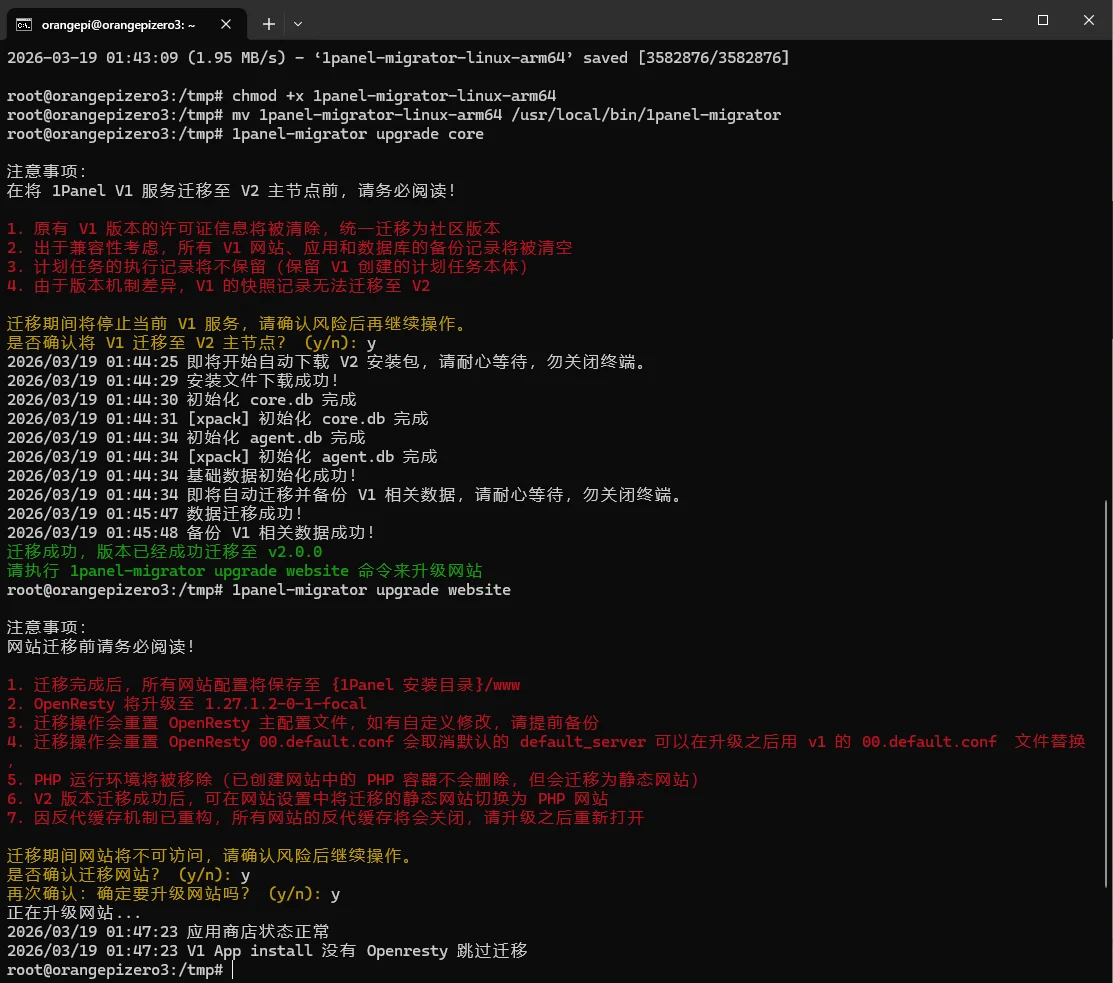Minimize the terminal window
The image size is (1113, 983).
pos(996,20)
